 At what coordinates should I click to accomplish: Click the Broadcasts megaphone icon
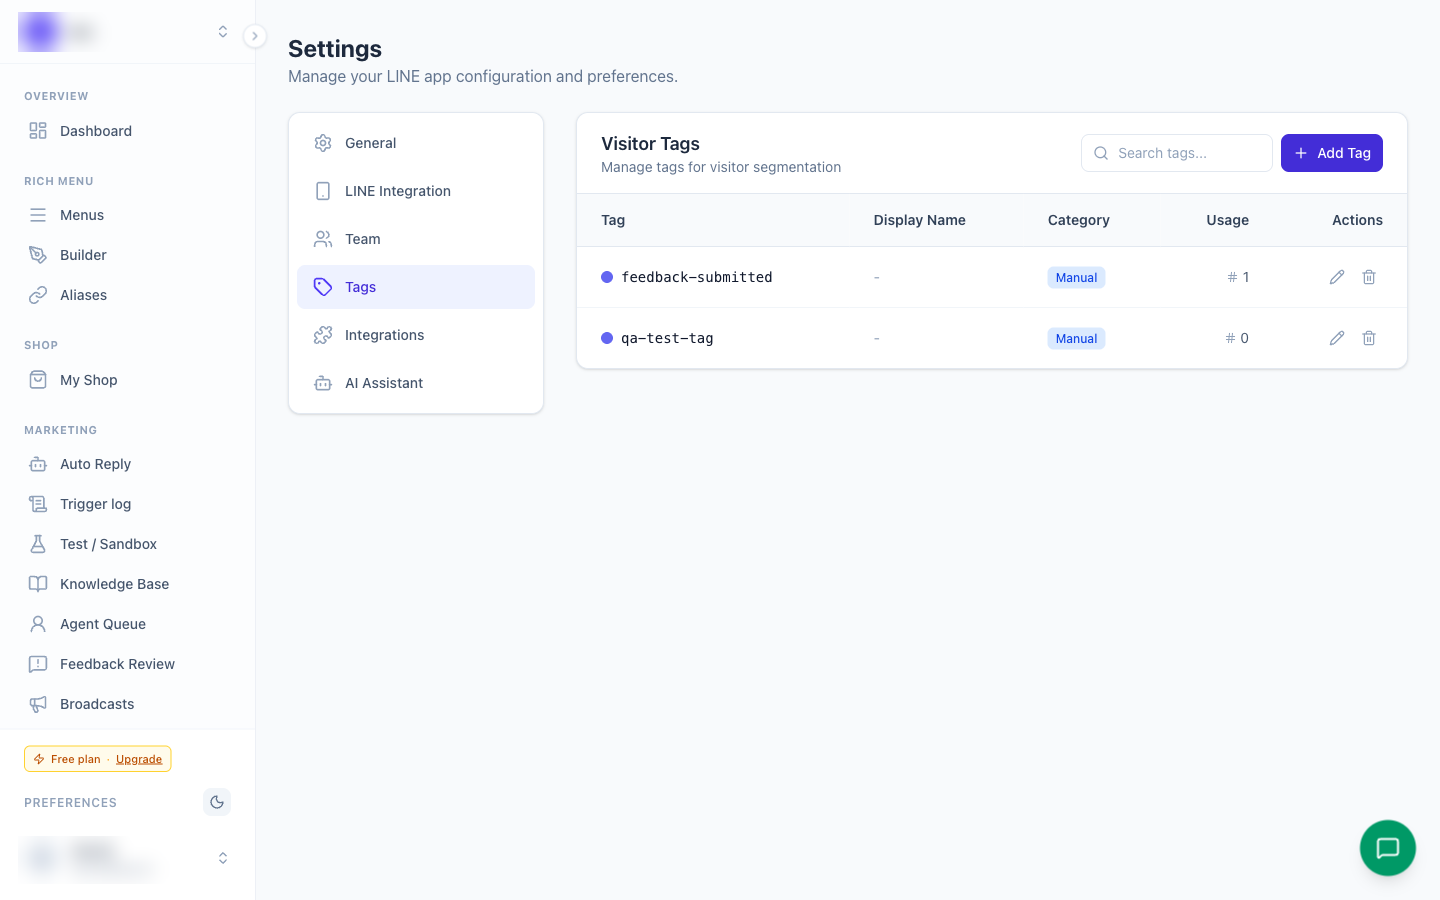(x=38, y=704)
